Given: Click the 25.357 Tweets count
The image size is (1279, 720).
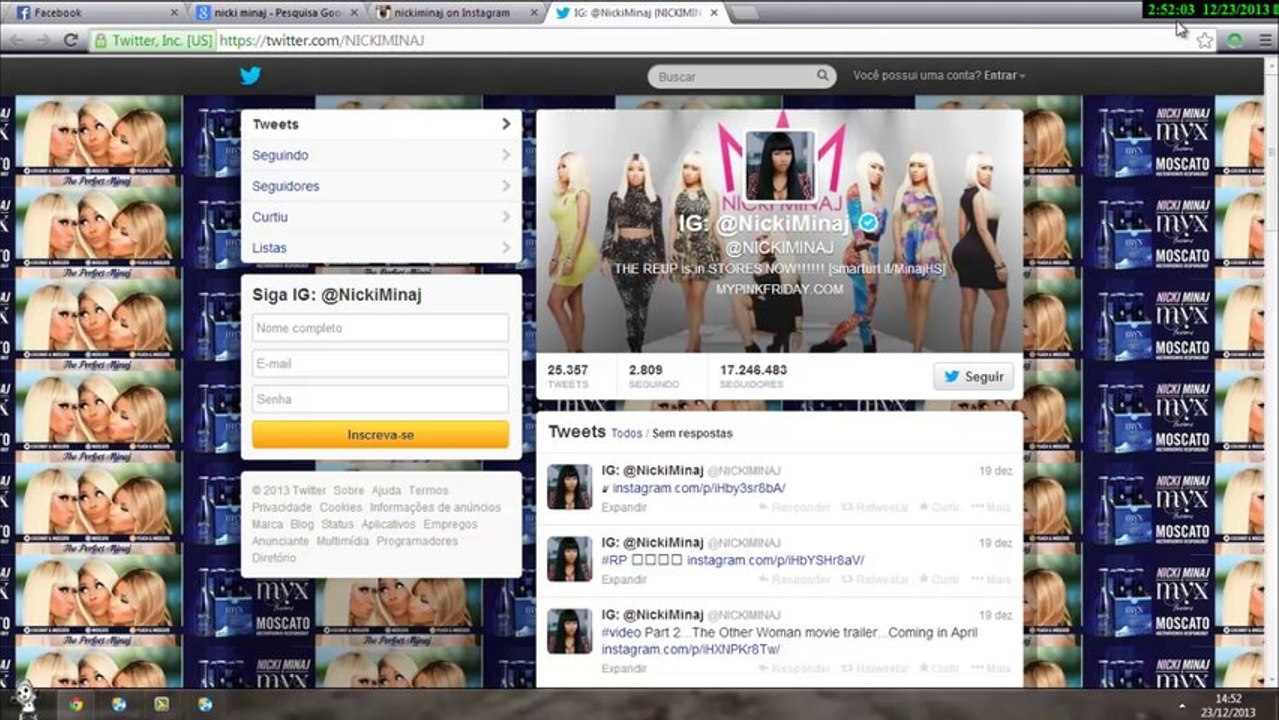Looking at the screenshot, I should [568, 376].
